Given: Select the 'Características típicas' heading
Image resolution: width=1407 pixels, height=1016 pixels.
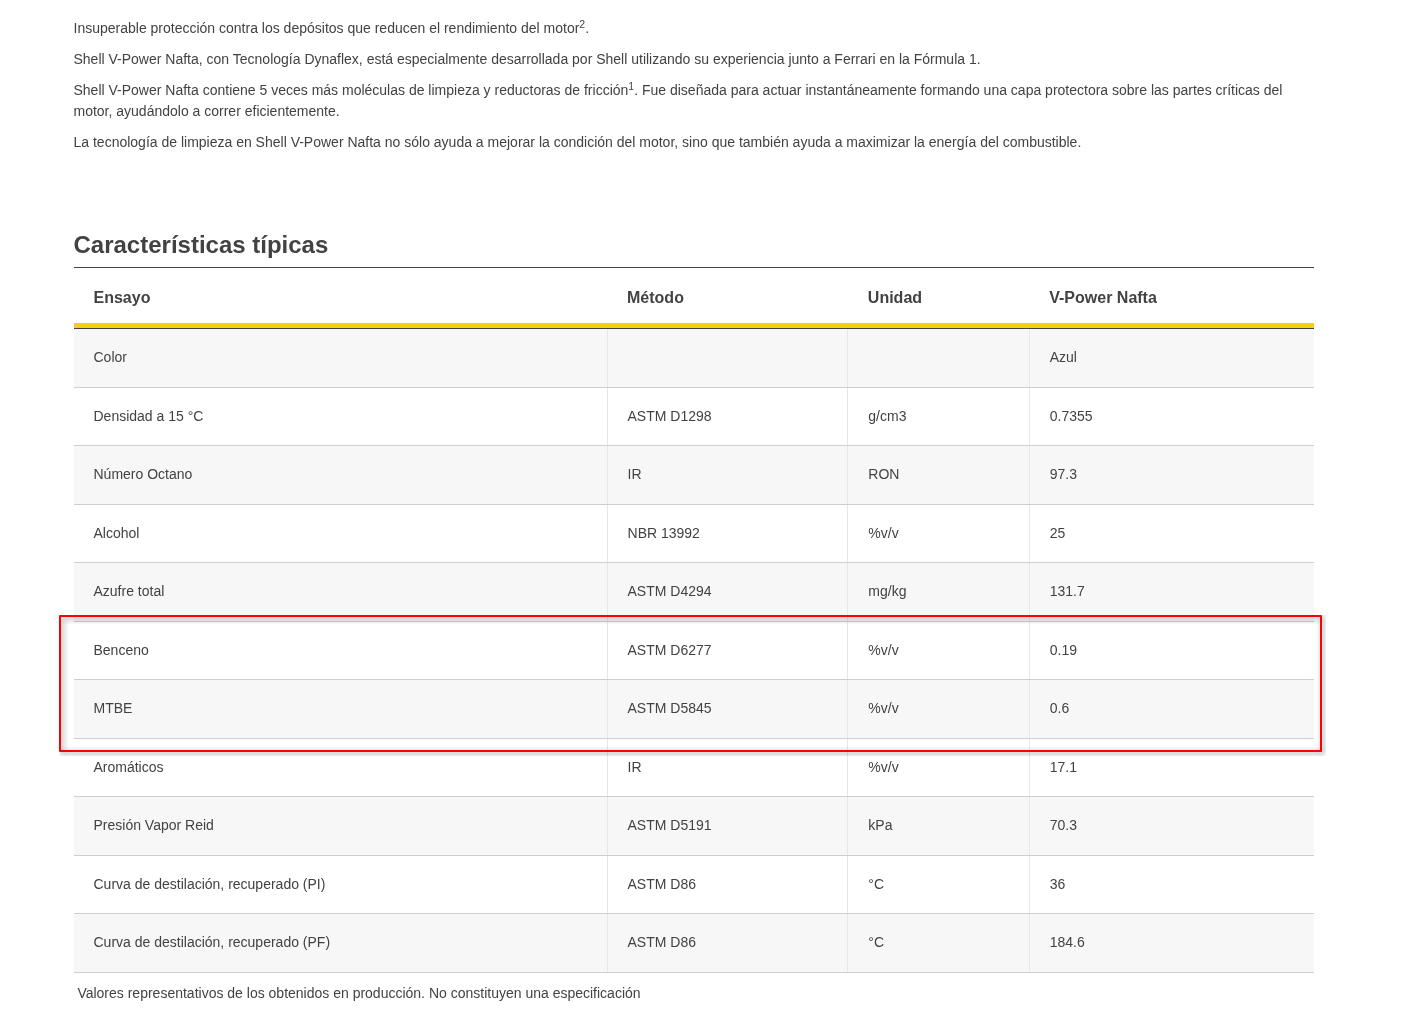Looking at the screenshot, I should tap(201, 245).
